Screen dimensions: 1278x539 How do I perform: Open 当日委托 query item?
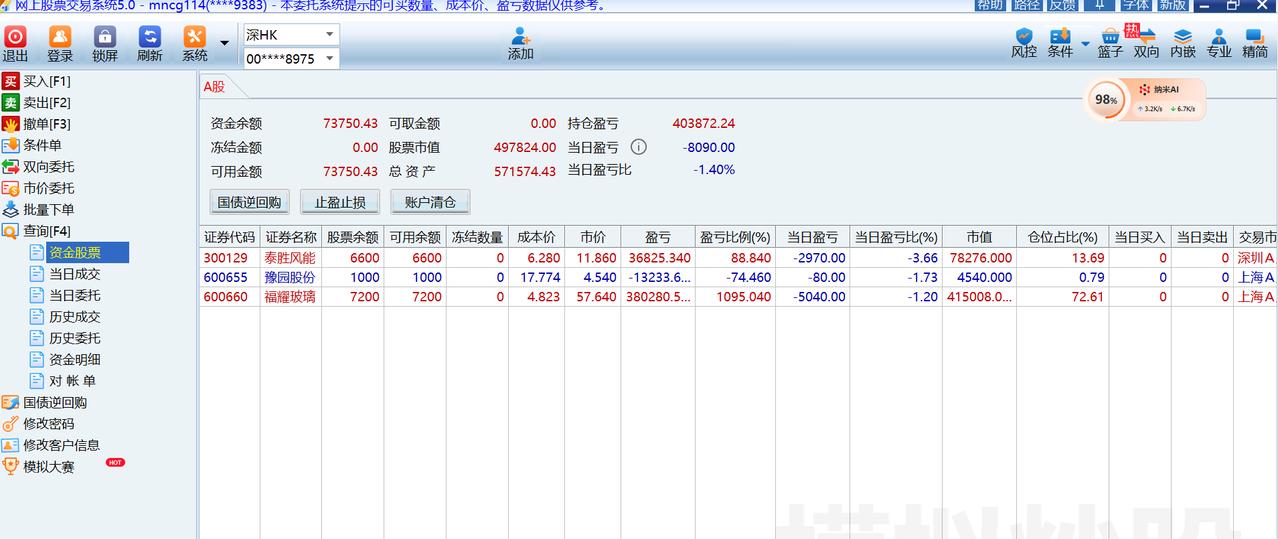coord(75,295)
